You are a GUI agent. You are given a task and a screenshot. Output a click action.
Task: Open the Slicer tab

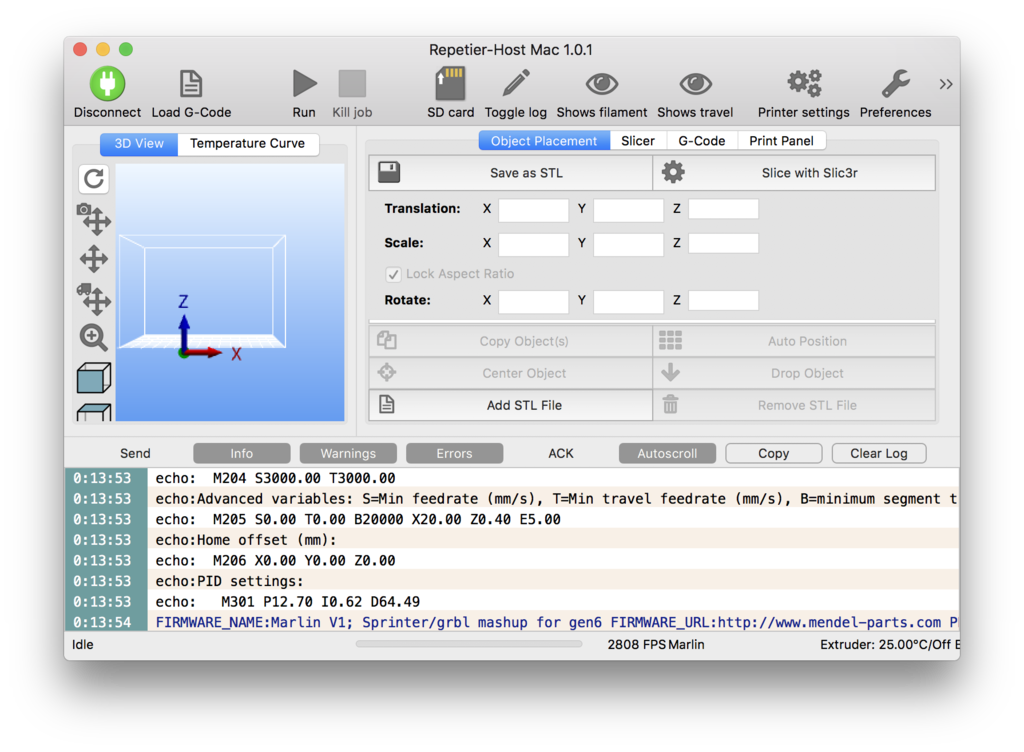pos(638,141)
